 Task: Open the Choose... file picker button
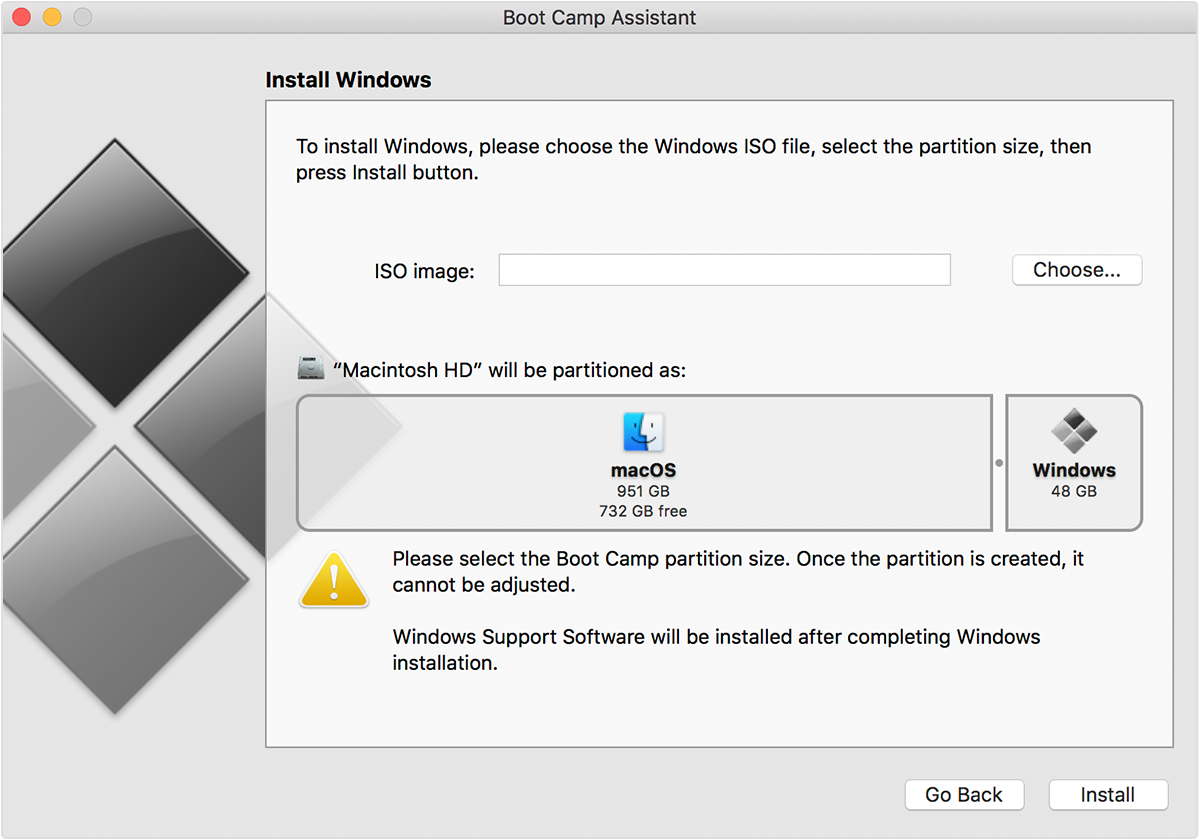coord(1077,270)
